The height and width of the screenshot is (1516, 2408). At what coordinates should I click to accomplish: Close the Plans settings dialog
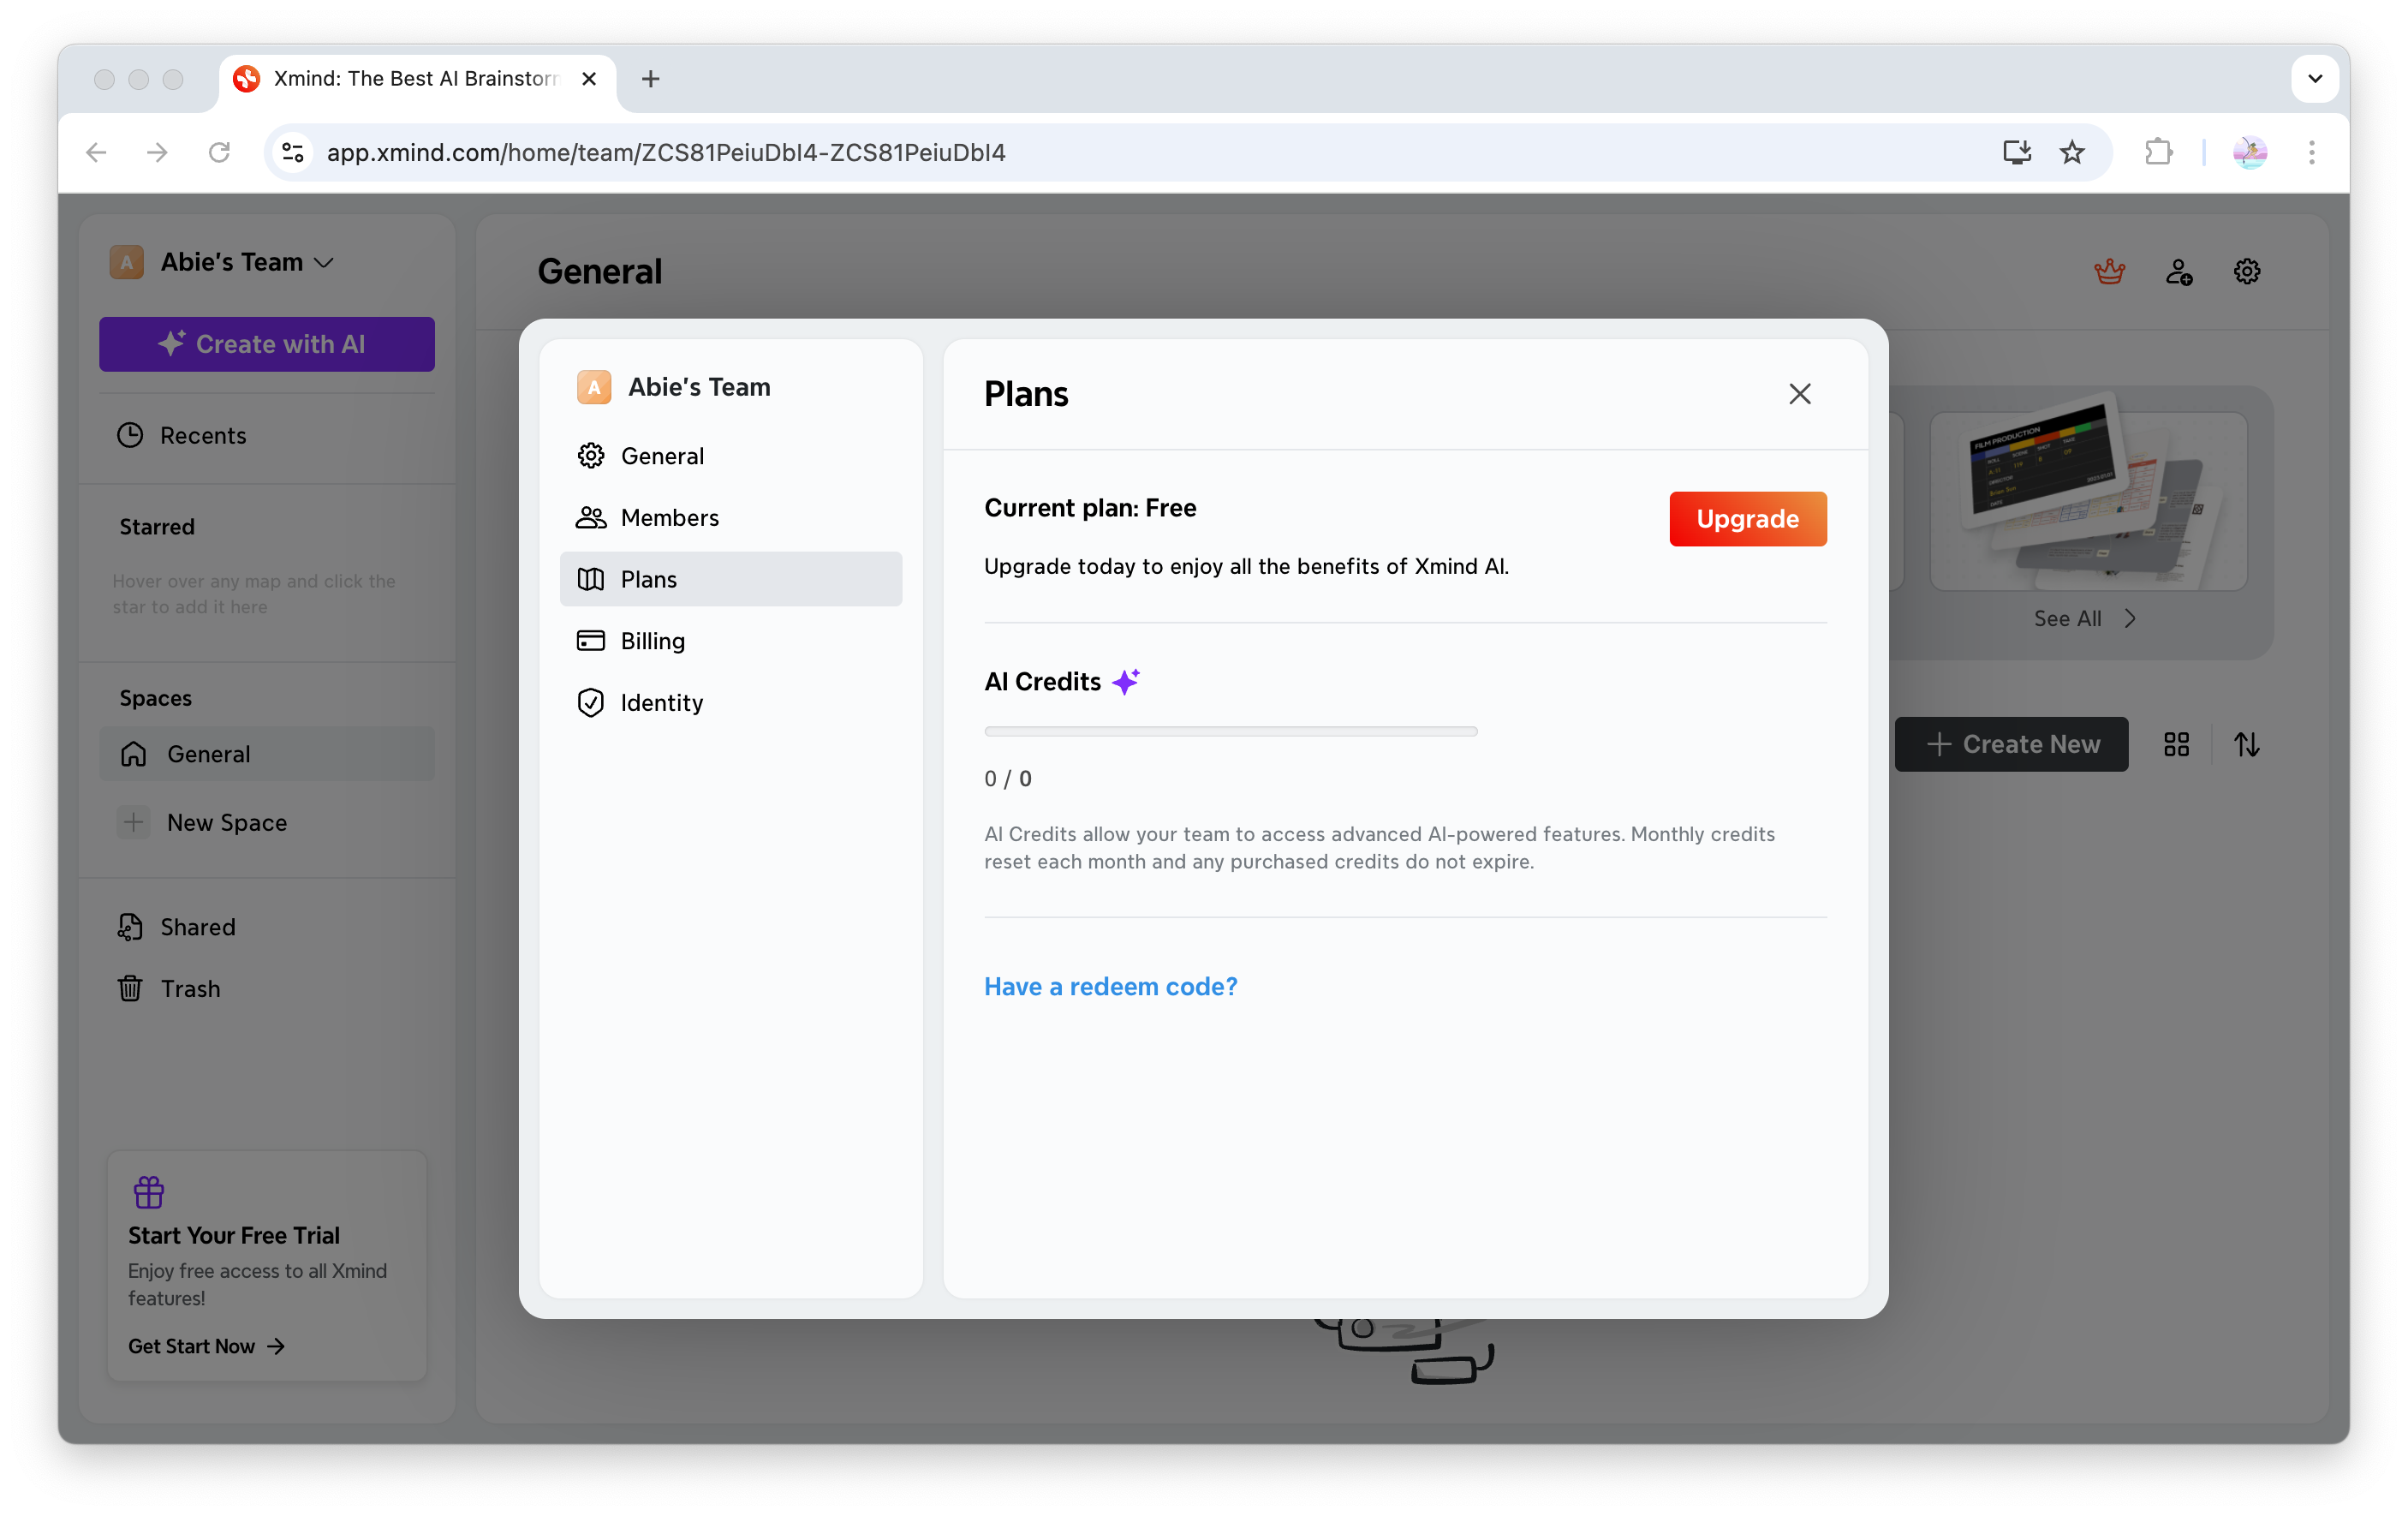point(1799,394)
